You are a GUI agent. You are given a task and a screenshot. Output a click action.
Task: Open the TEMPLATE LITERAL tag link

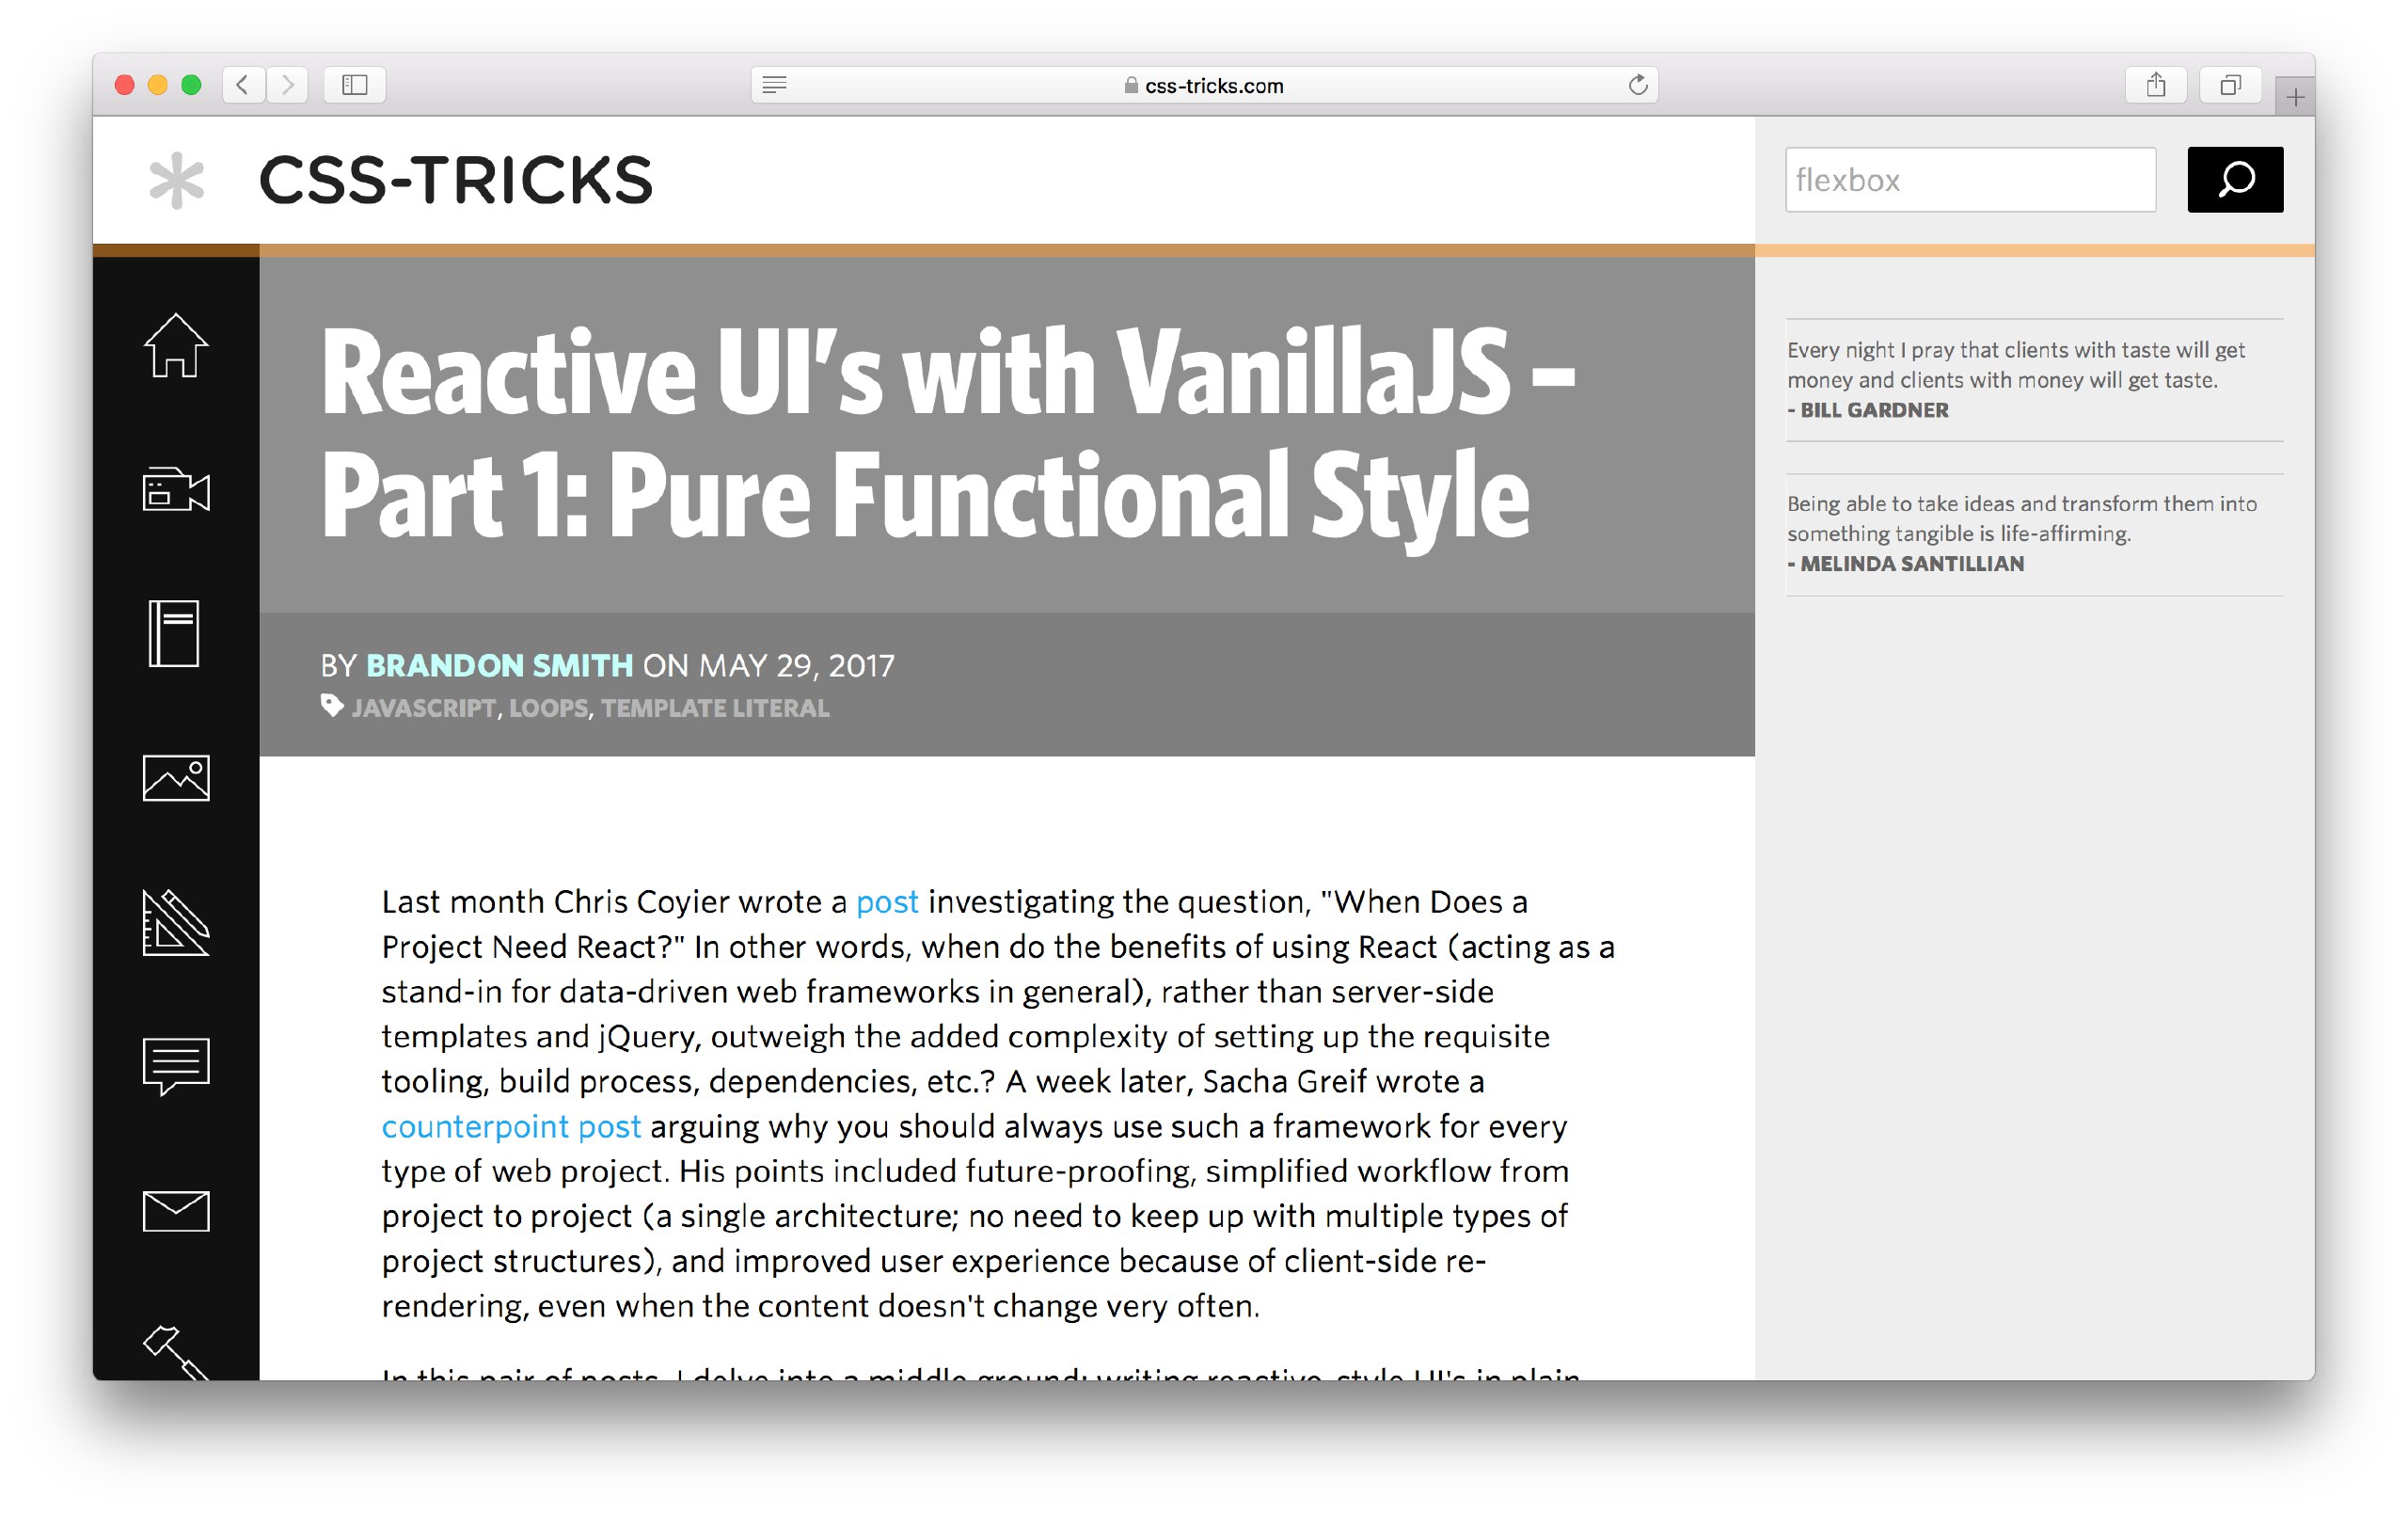[715, 708]
